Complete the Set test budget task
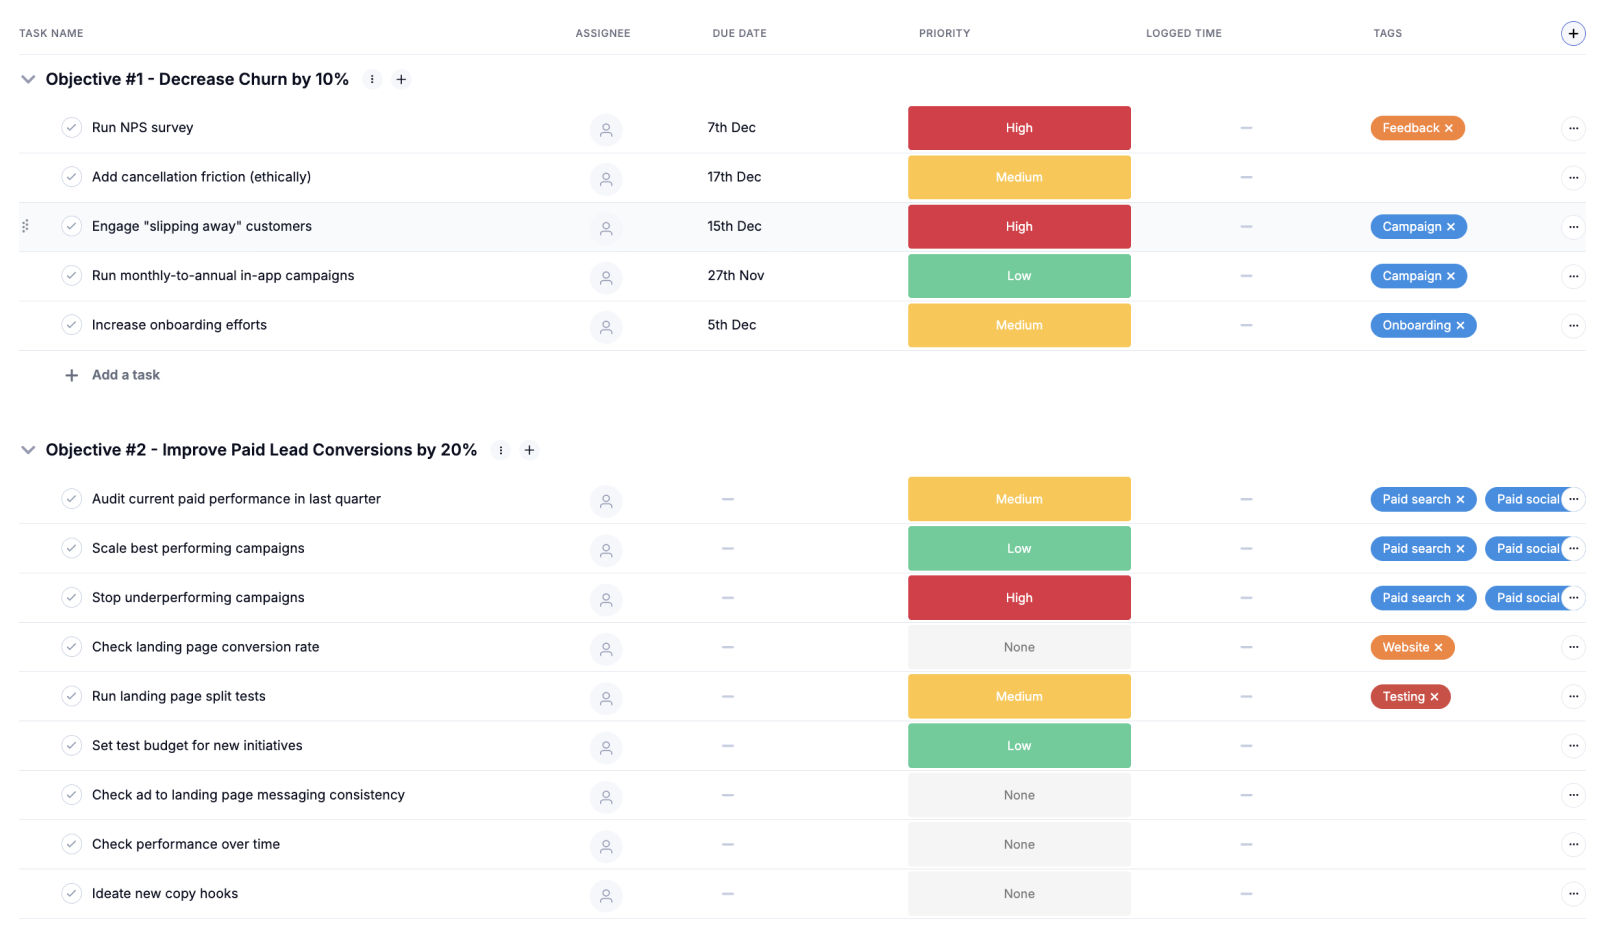This screenshot has height=926, width=1610. (x=71, y=745)
